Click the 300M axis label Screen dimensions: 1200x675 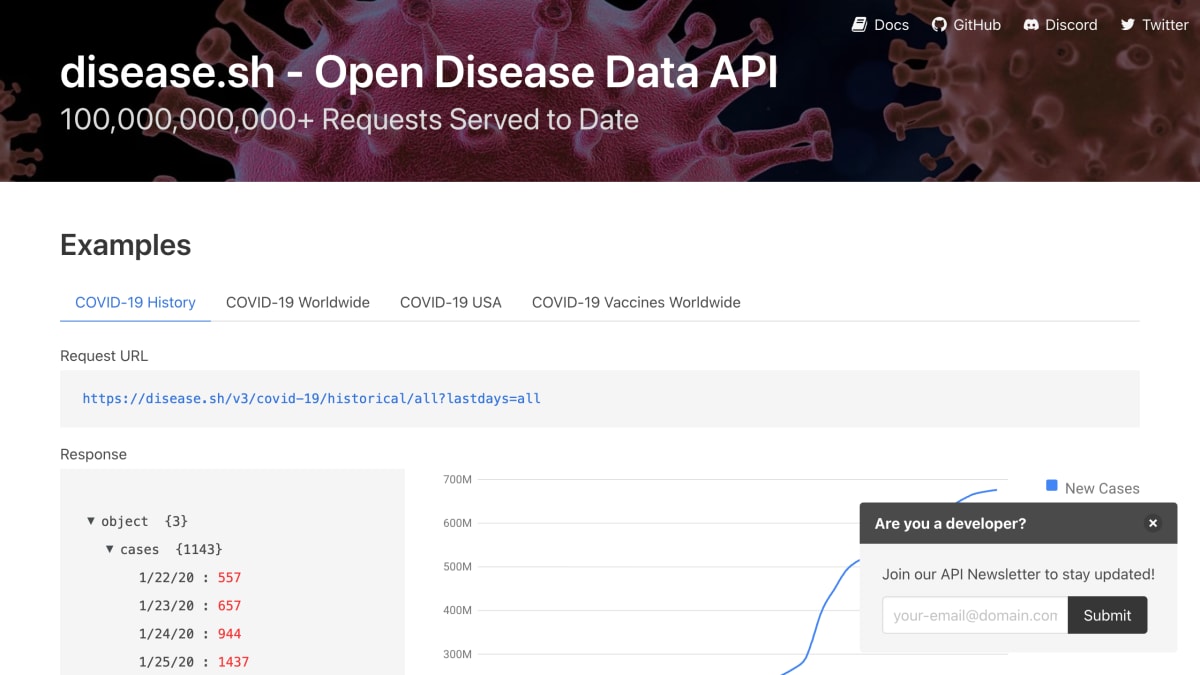pos(457,654)
